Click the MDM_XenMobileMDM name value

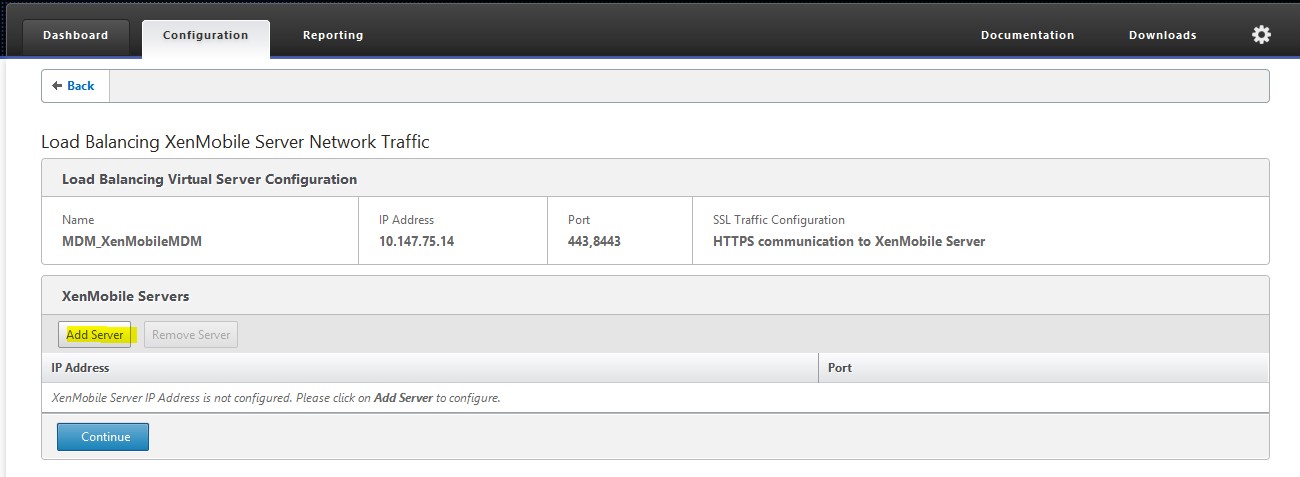(132, 241)
